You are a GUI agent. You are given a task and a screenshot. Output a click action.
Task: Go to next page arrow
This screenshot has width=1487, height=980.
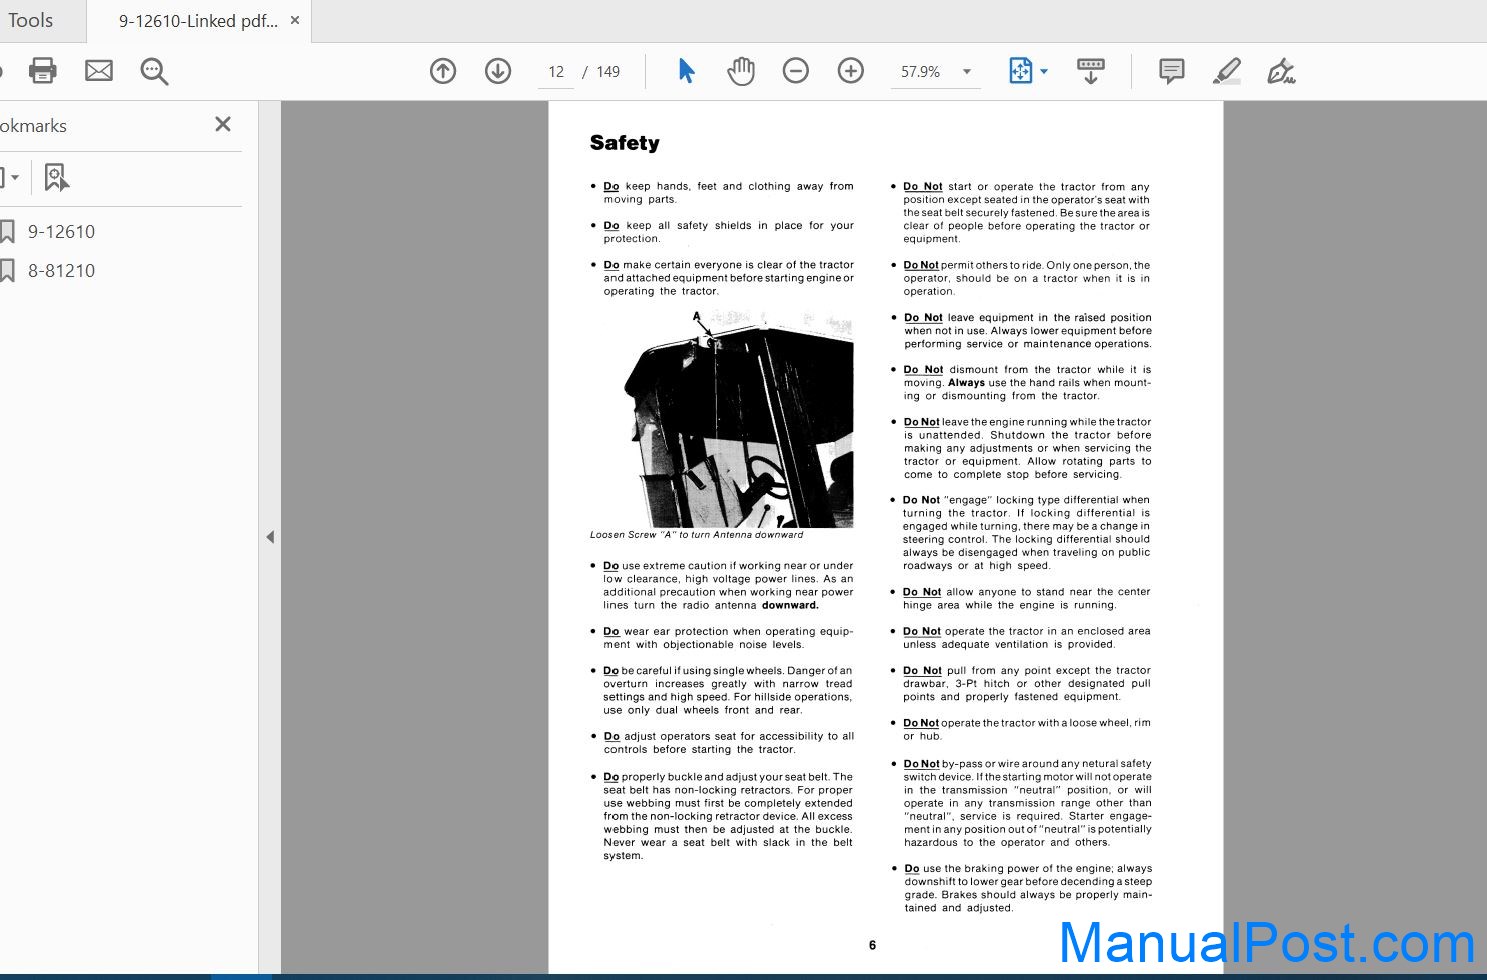[498, 71]
